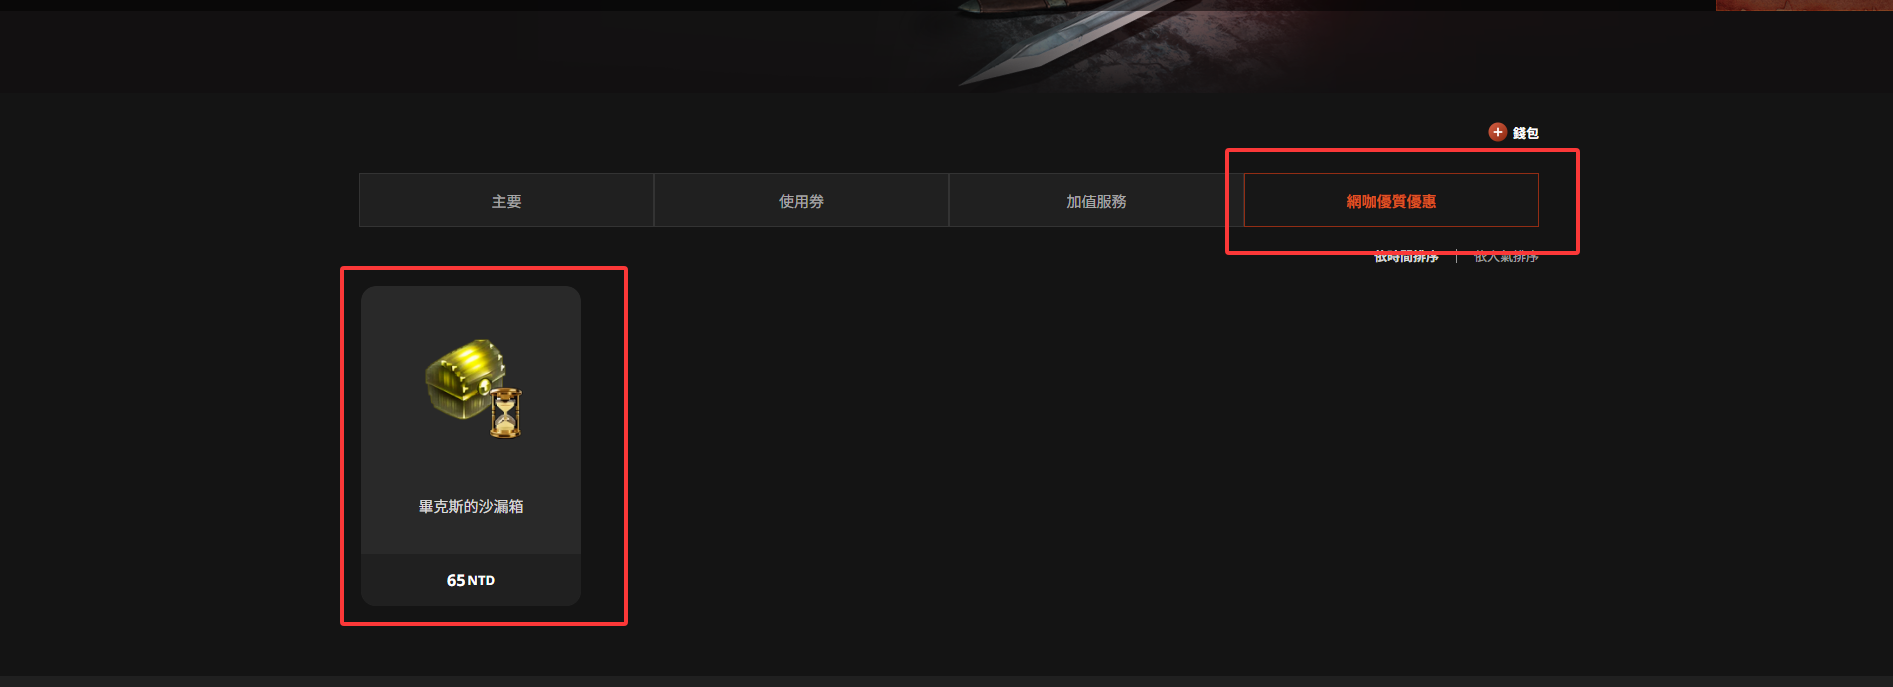Click the gray footer strip at bottom
1893x687 pixels.
click(x=946, y=681)
